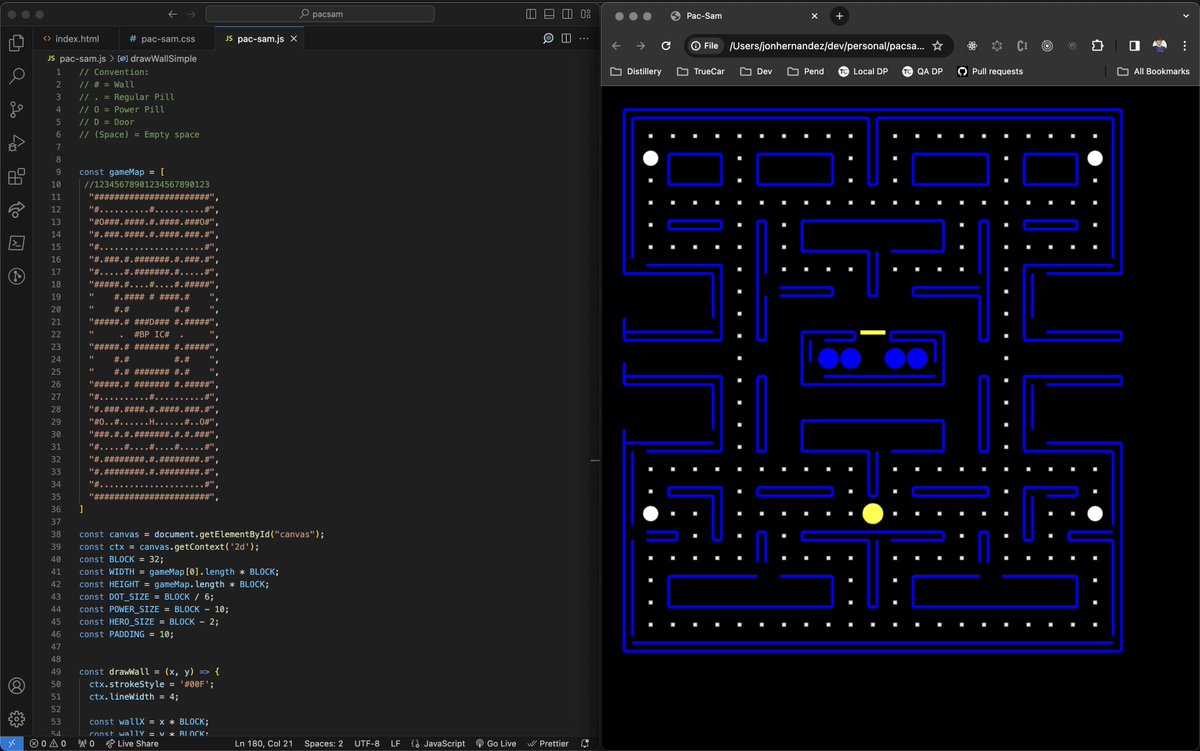1200x751 pixels.
Task: Click the yellow Pac-Sam hero in the game
Action: pos(873,514)
